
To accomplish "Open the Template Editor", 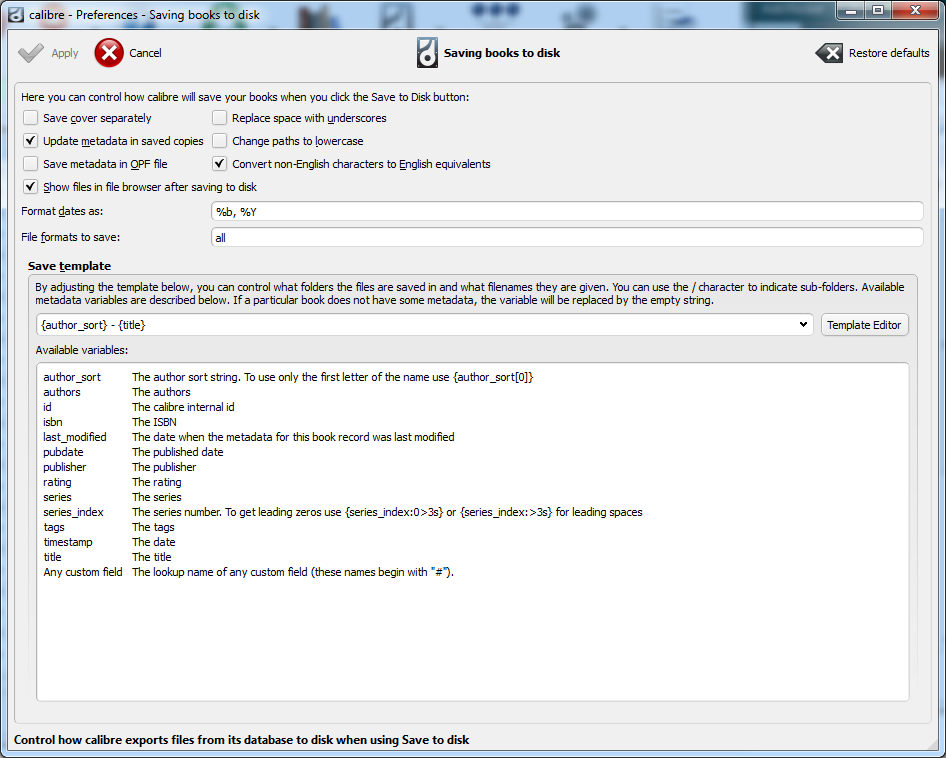I will pos(864,325).
